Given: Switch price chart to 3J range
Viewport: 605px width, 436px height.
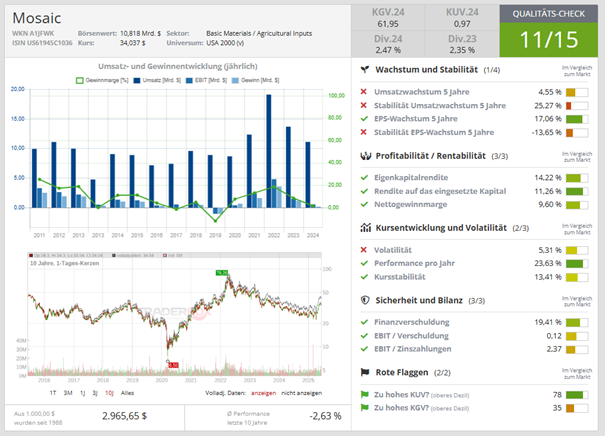Looking at the screenshot, I should click(x=95, y=393).
